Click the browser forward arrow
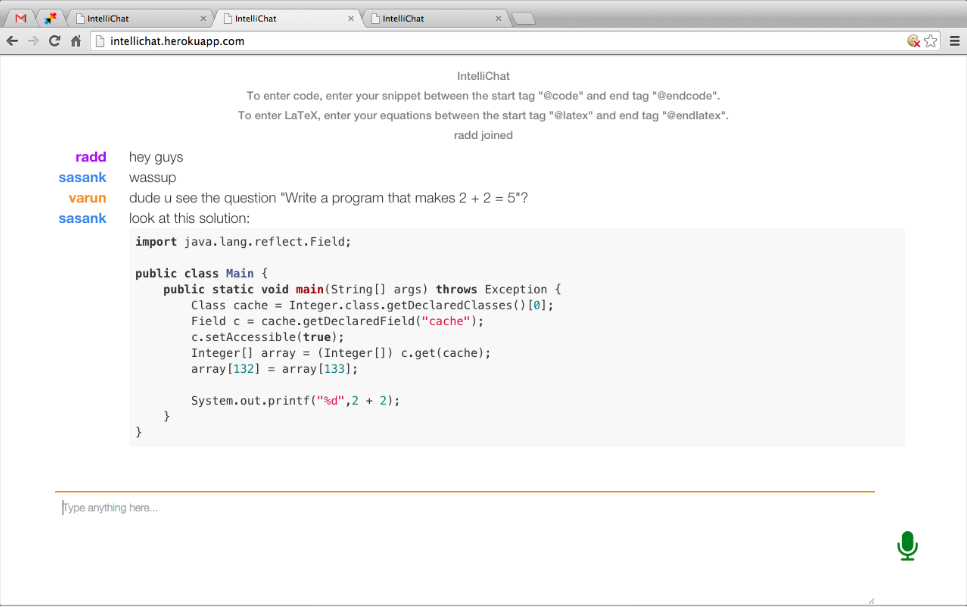Image resolution: width=967 pixels, height=607 pixels. (x=33, y=41)
